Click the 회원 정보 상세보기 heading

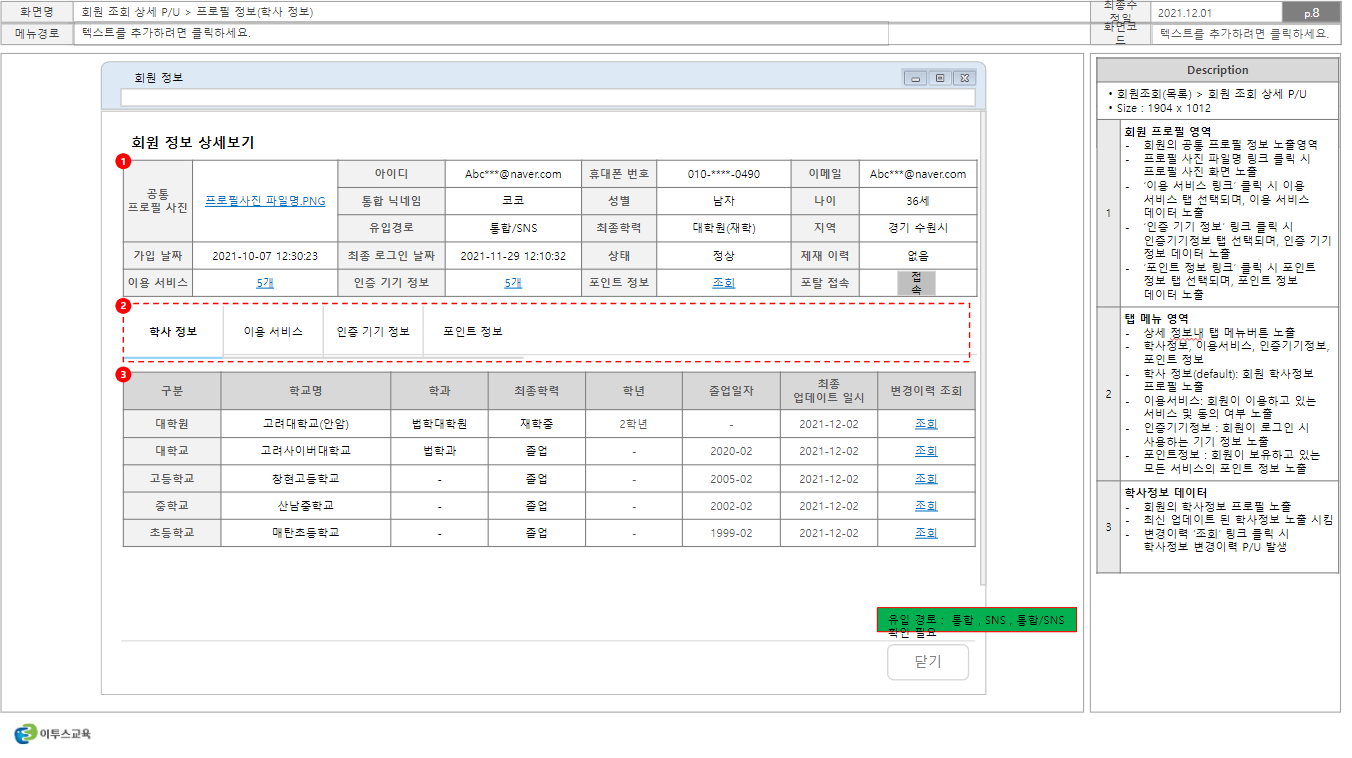pyautogui.click(x=193, y=143)
